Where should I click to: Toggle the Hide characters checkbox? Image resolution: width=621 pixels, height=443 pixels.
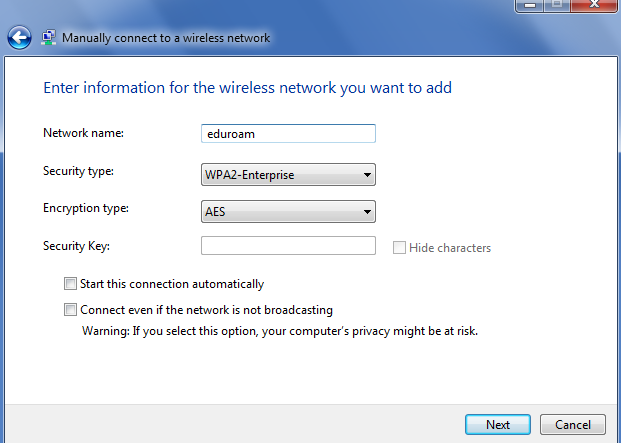(x=399, y=248)
